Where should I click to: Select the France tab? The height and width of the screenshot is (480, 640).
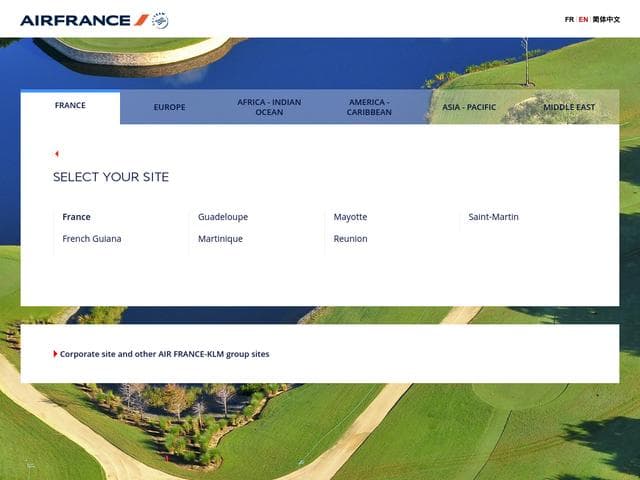(70, 106)
